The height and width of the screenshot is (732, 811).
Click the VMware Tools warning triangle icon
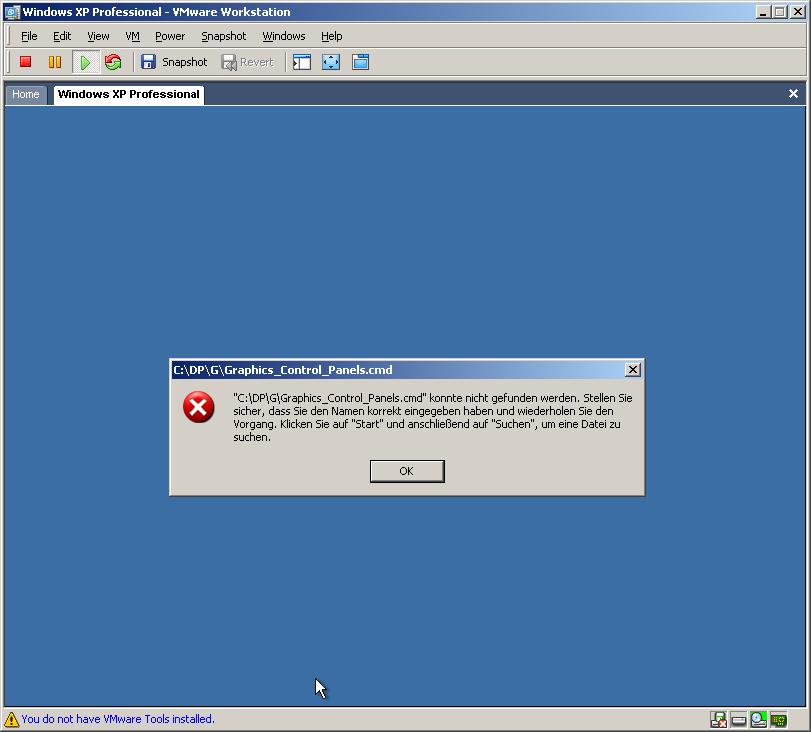click(11, 719)
